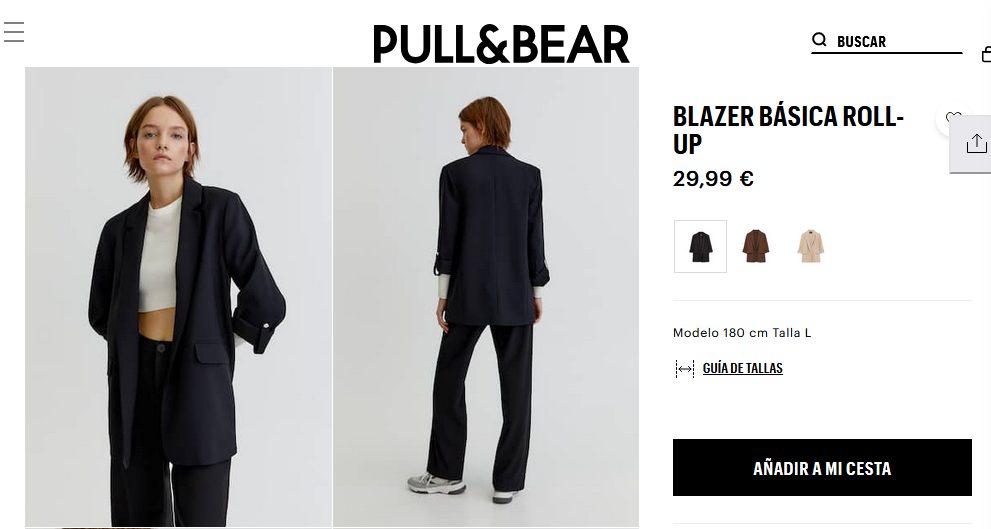991x529 pixels.
Task: Click the 29,99 € price text
Action: 713,179
